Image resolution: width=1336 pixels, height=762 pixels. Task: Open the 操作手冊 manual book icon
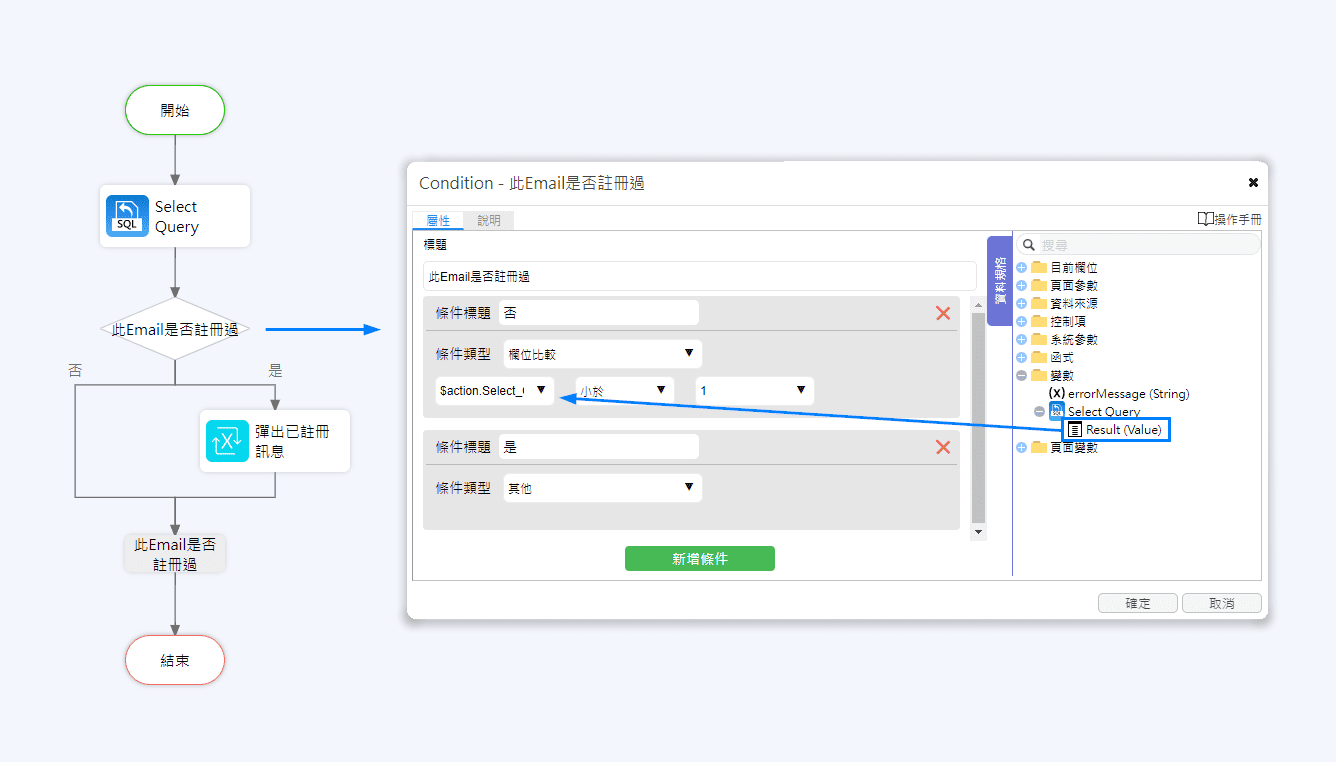pos(1205,219)
